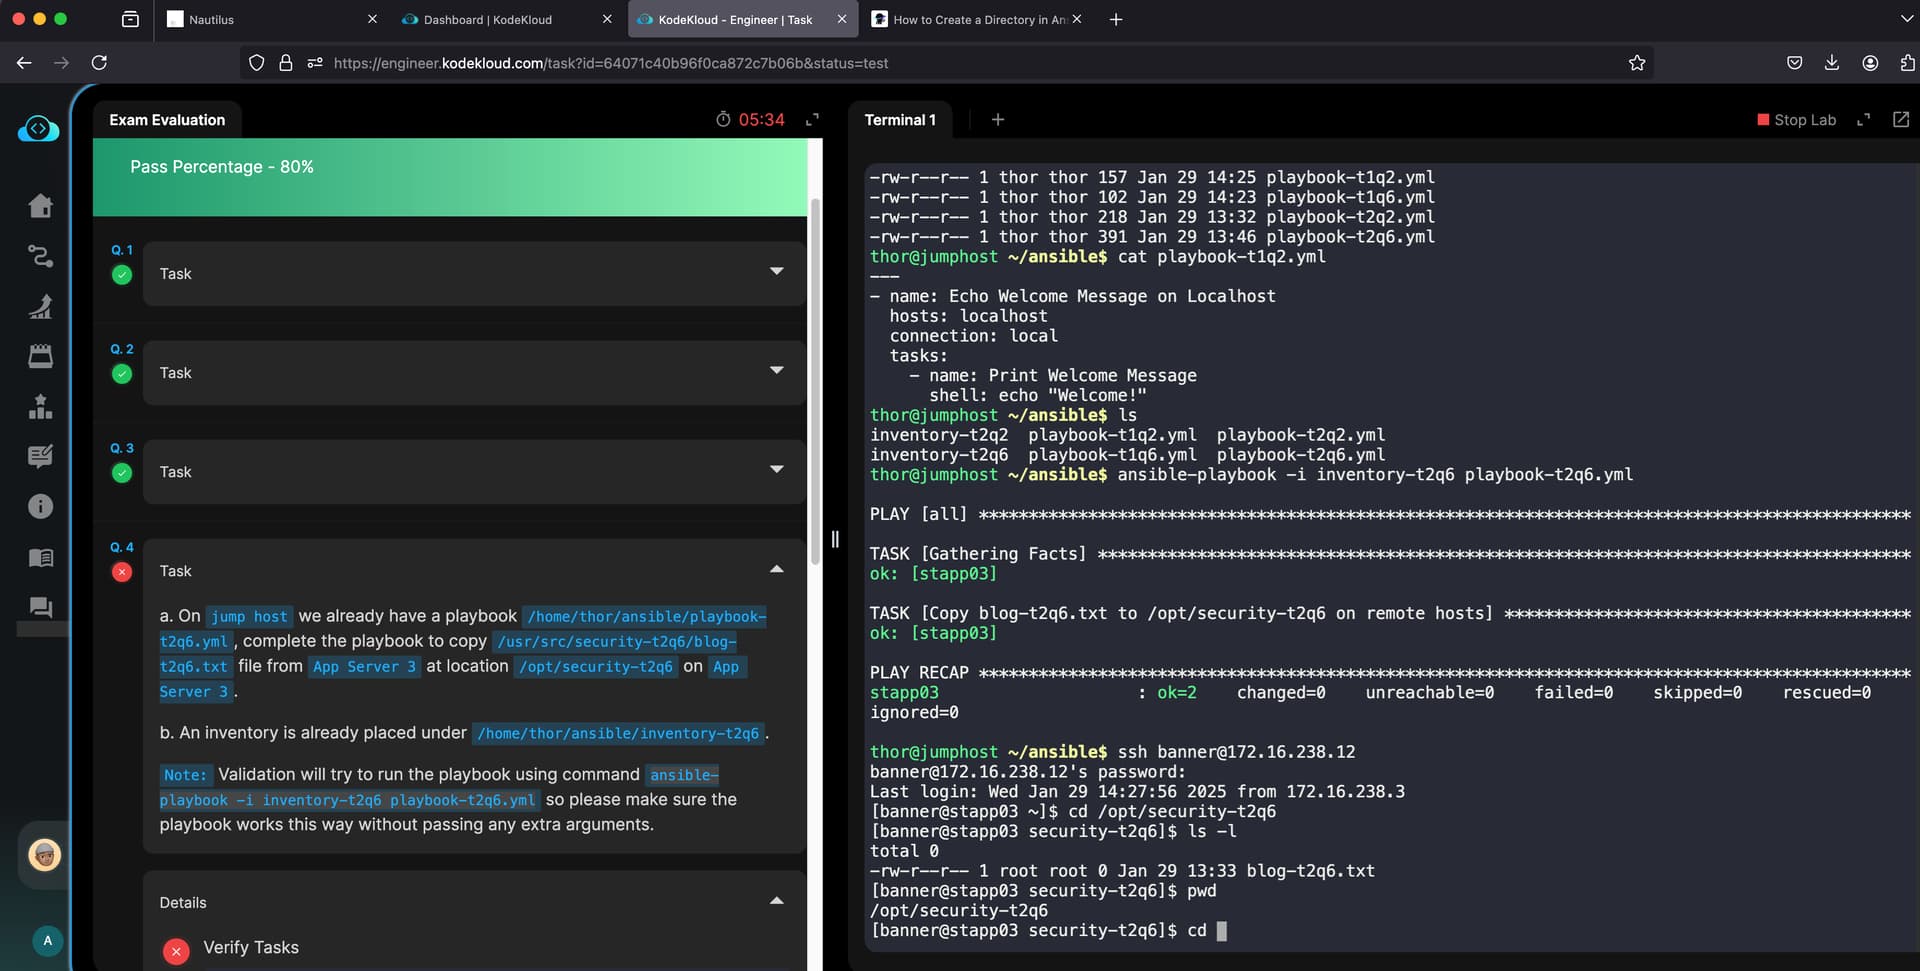Click the panel divider handle between panes

coord(835,540)
